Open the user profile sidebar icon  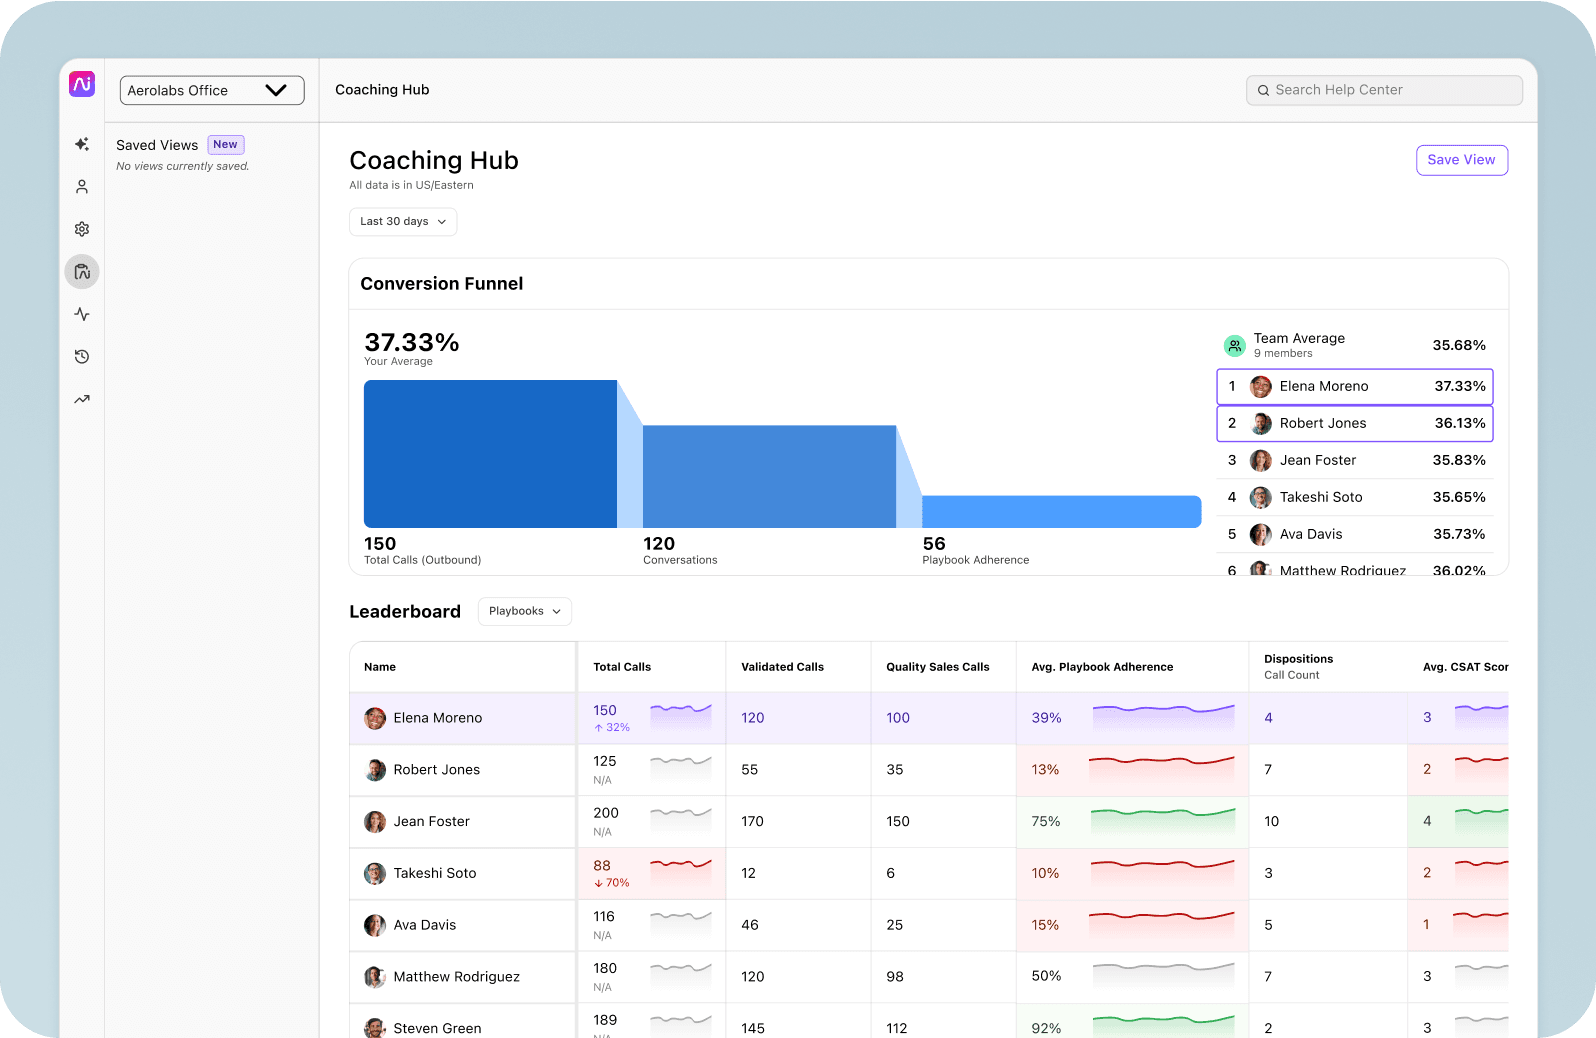[x=82, y=187]
